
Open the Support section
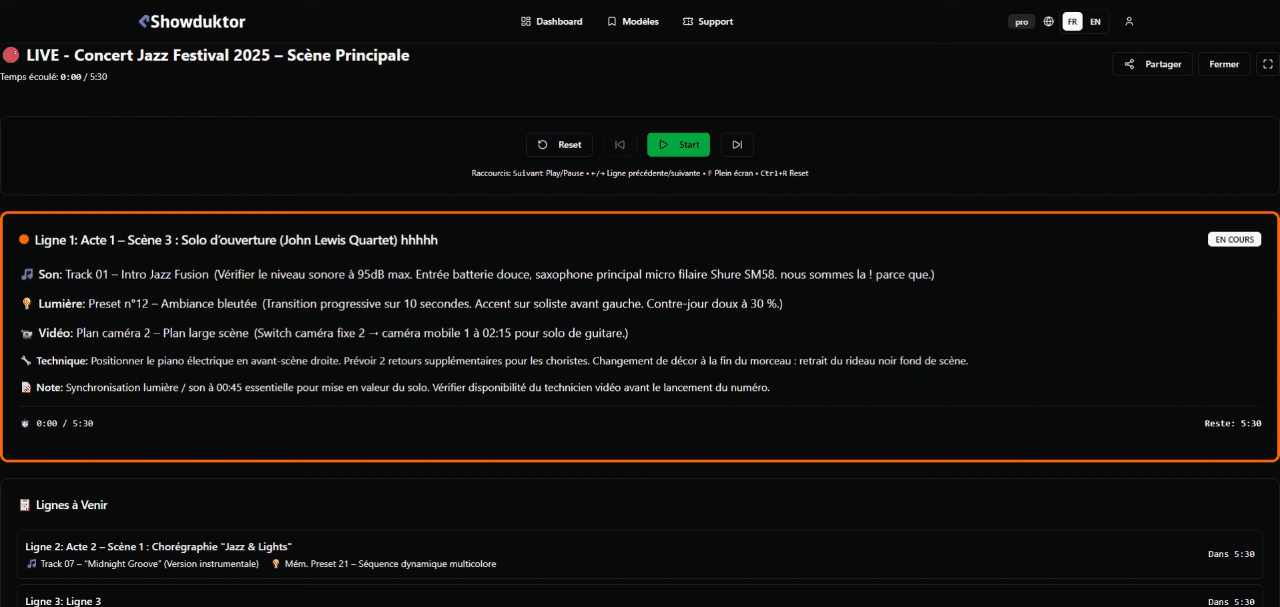coord(708,21)
